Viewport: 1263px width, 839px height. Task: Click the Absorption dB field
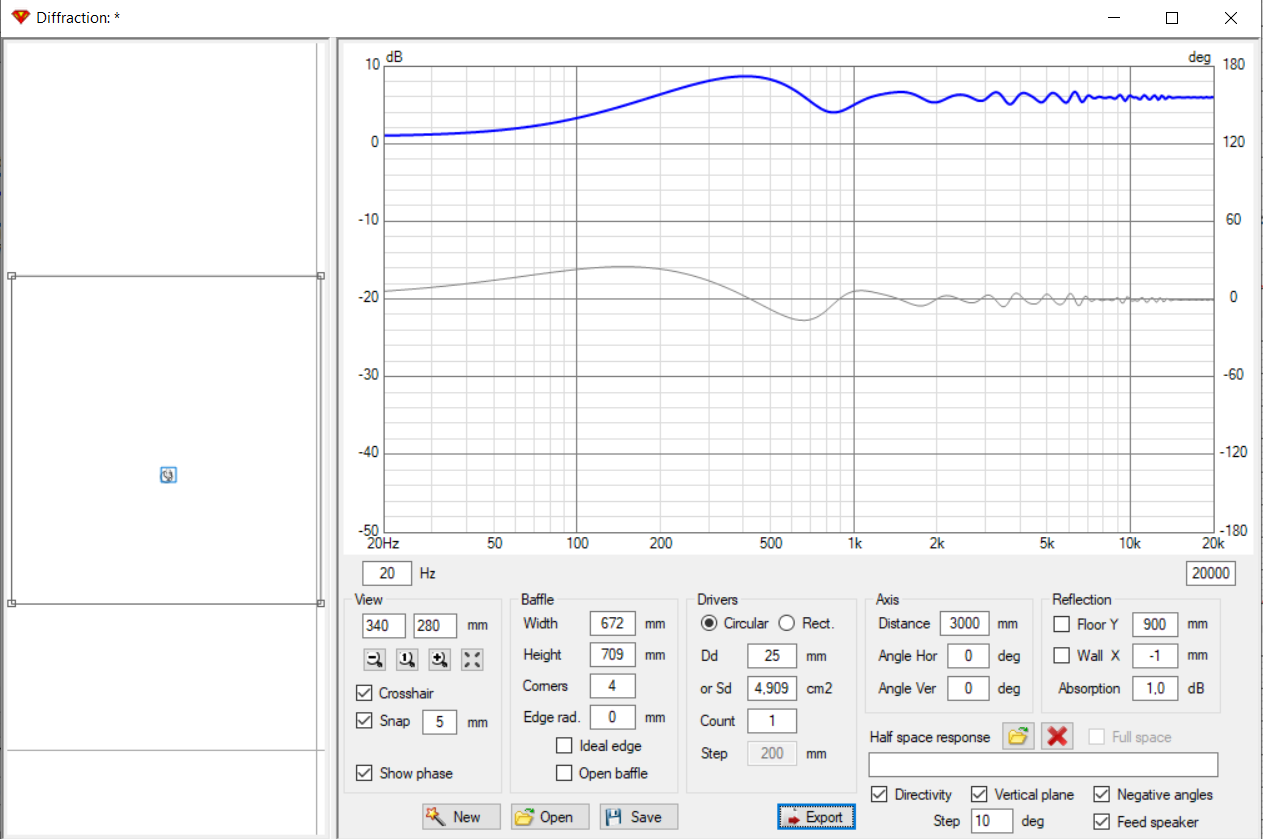tap(1155, 688)
